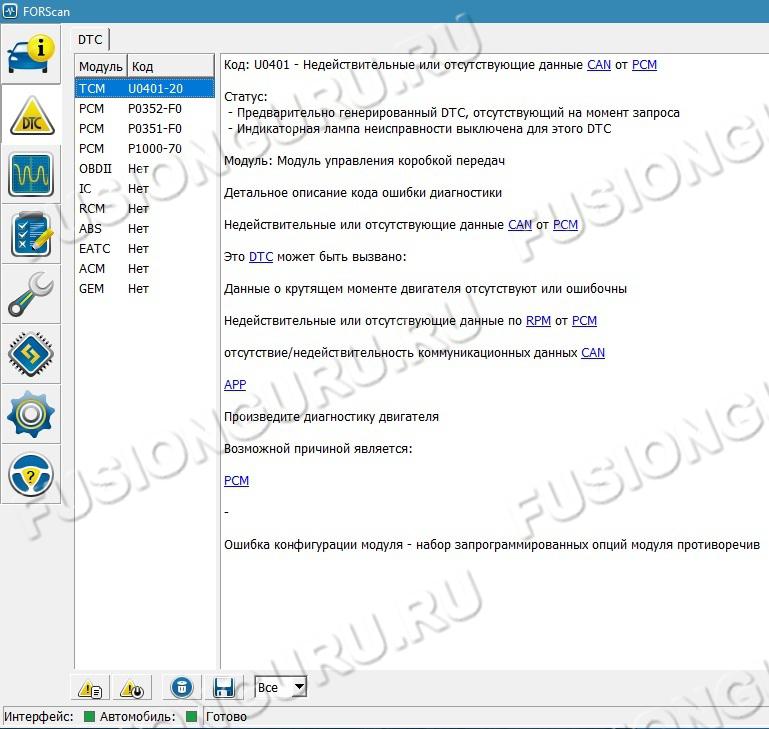Click the Автомобиль green status indicator
The width and height of the screenshot is (769, 729).
192,717
